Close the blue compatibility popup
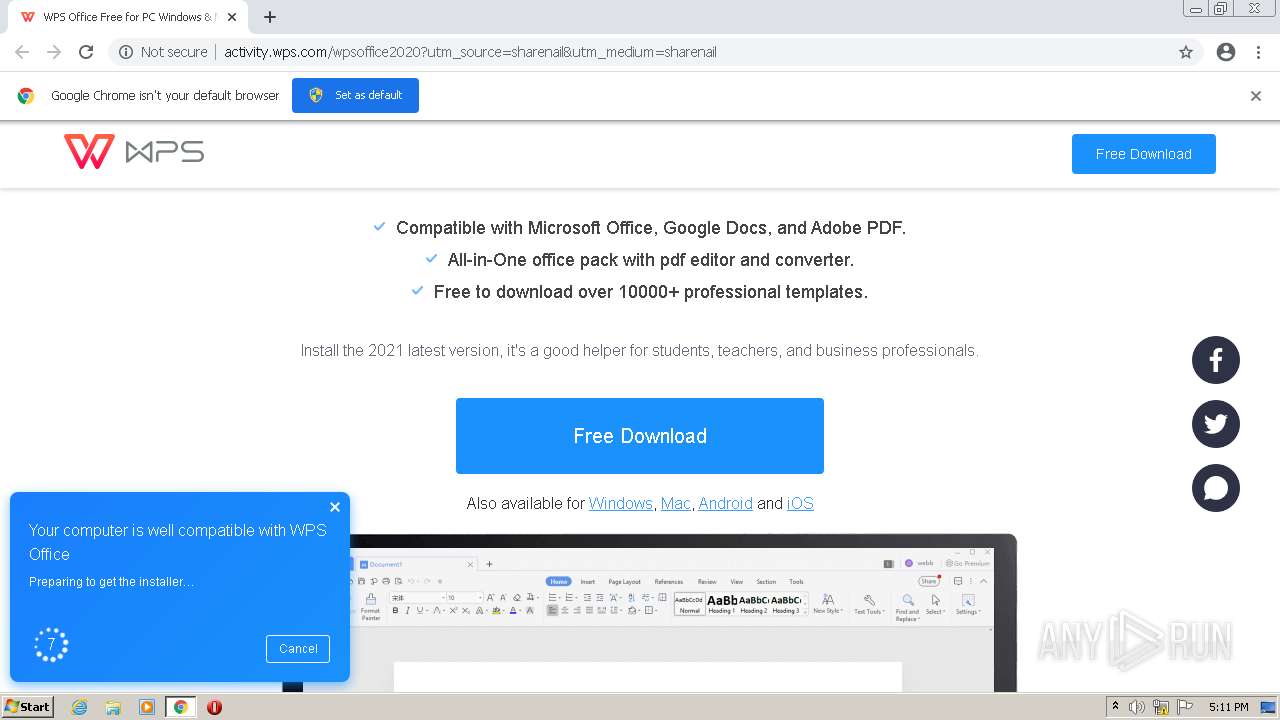Image resolution: width=1280 pixels, height=720 pixels. coord(335,507)
